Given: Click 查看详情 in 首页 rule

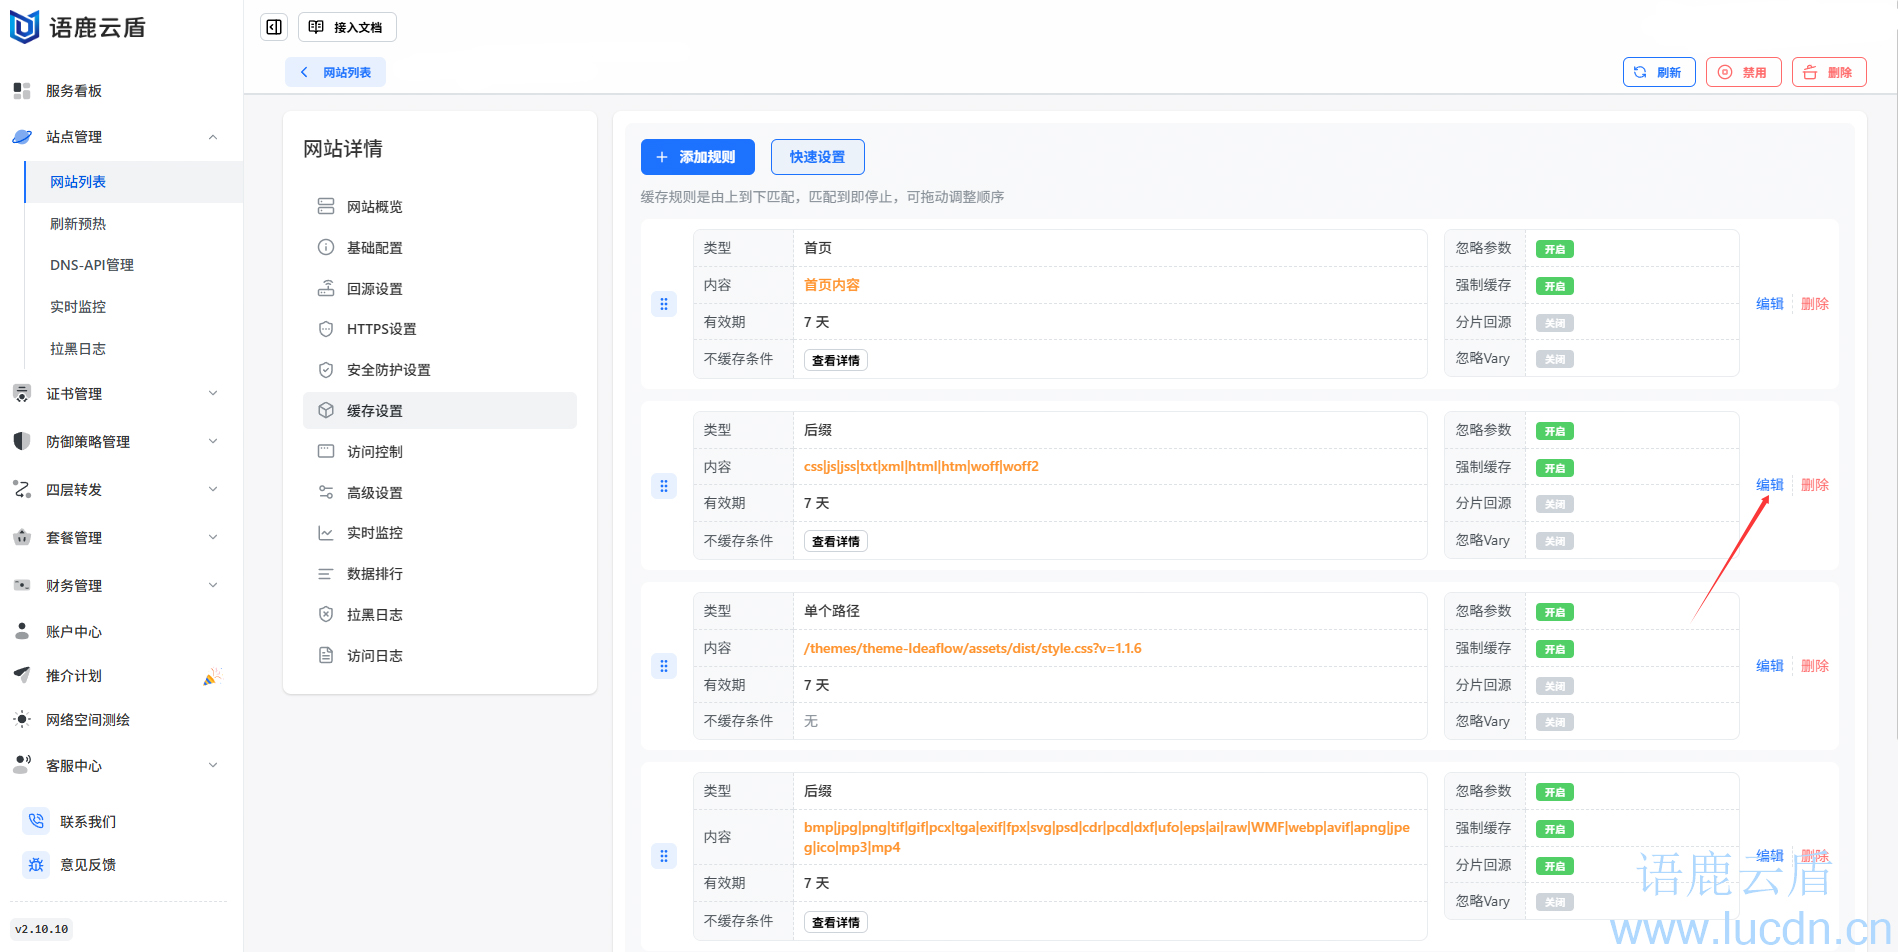Looking at the screenshot, I should pyautogui.click(x=835, y=360).
